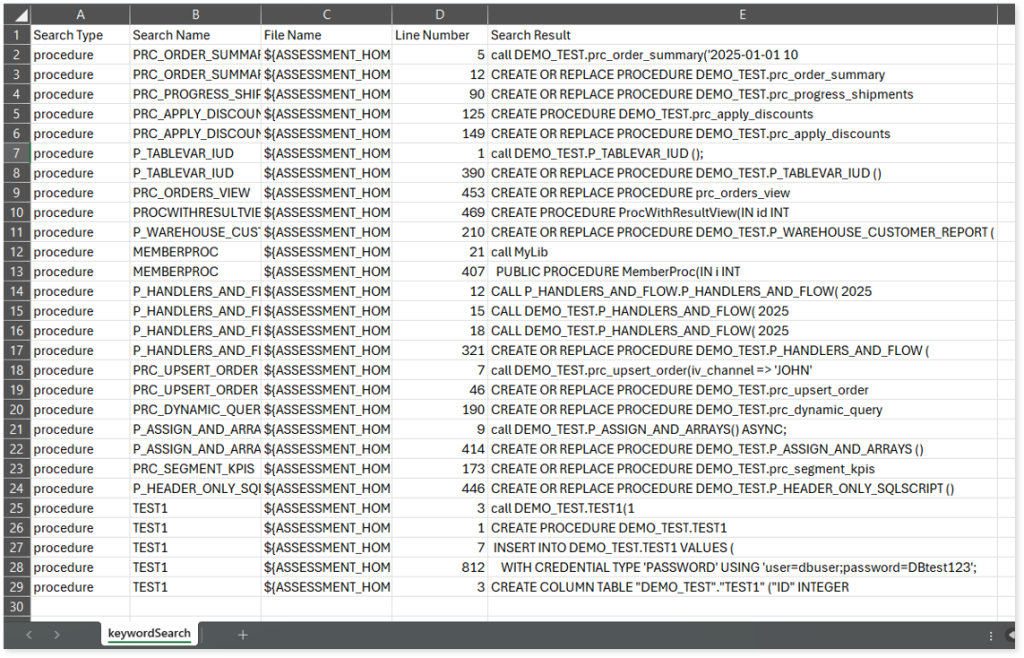This screenshot has height=658, width=1024.
Task: Select the MEMBERPROC cell in row 13
Action: point(195,271)
